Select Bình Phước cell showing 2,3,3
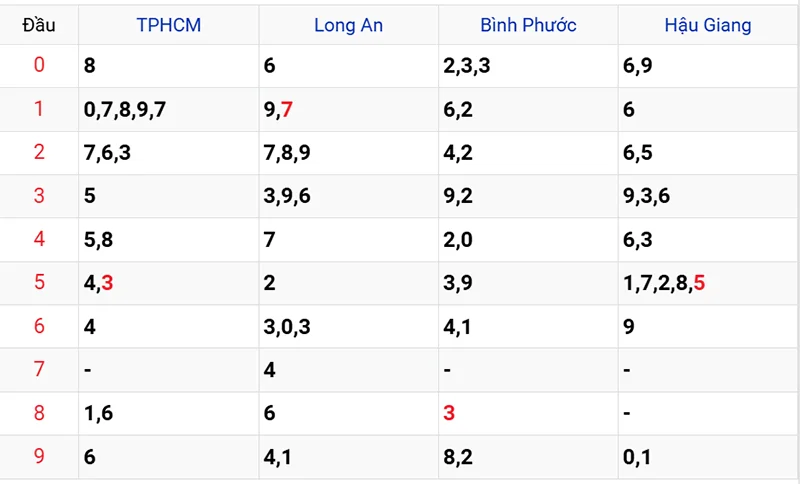Image resolution: width=800 pixels, height=484 pixels. [468, 66]
